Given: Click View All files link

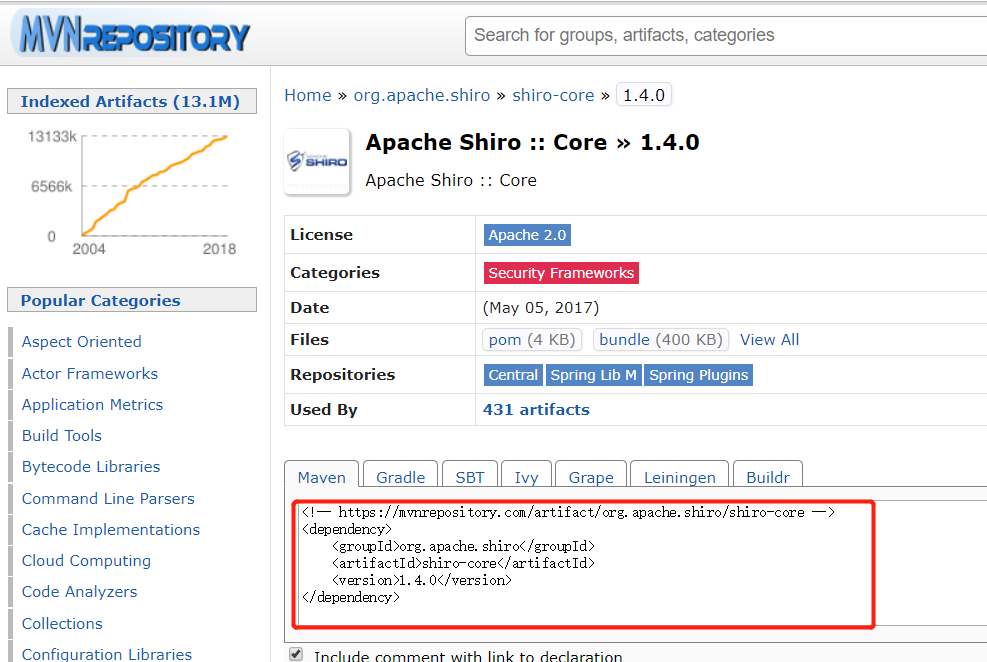Looking at the screenshot, I should coord(769,340).
